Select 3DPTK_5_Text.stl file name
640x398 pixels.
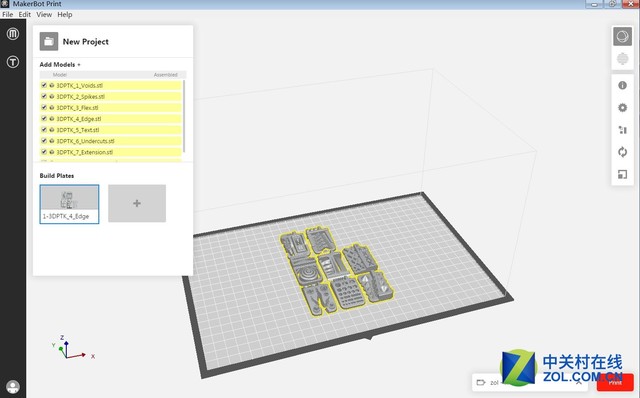pyautogui.click(x=78, y=130)
